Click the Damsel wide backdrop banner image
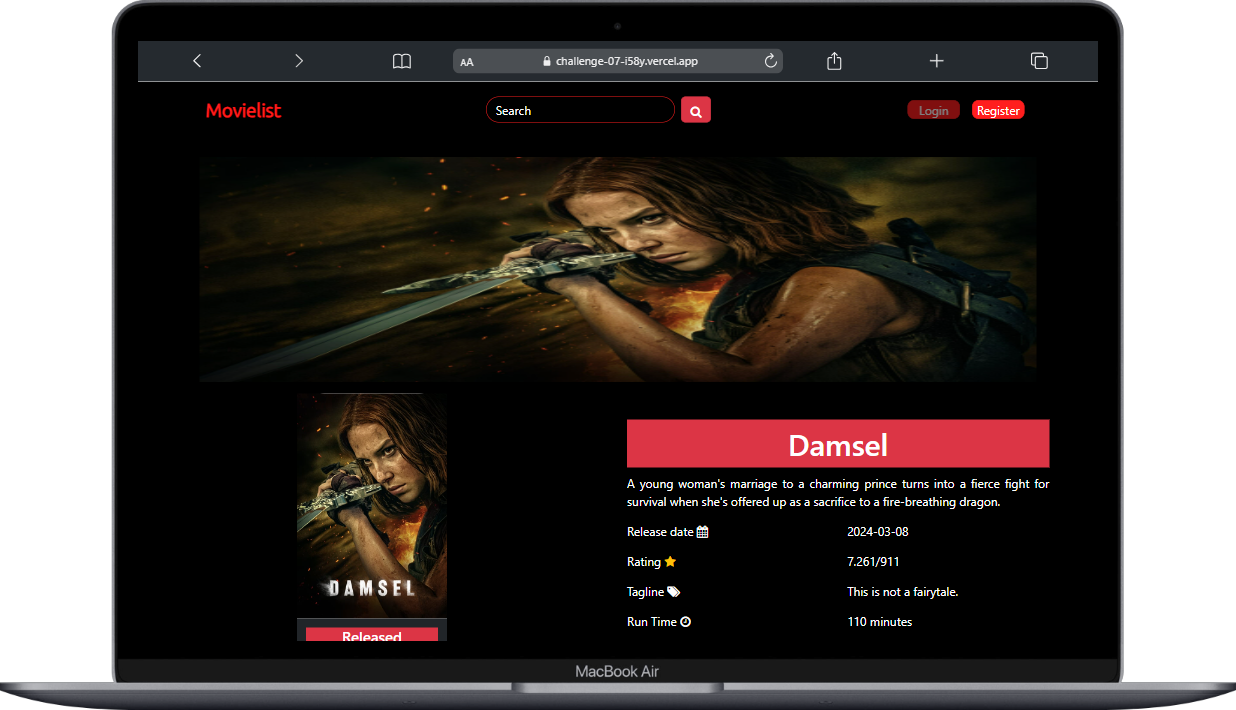The image size is (1236, 710). (618, 269)
